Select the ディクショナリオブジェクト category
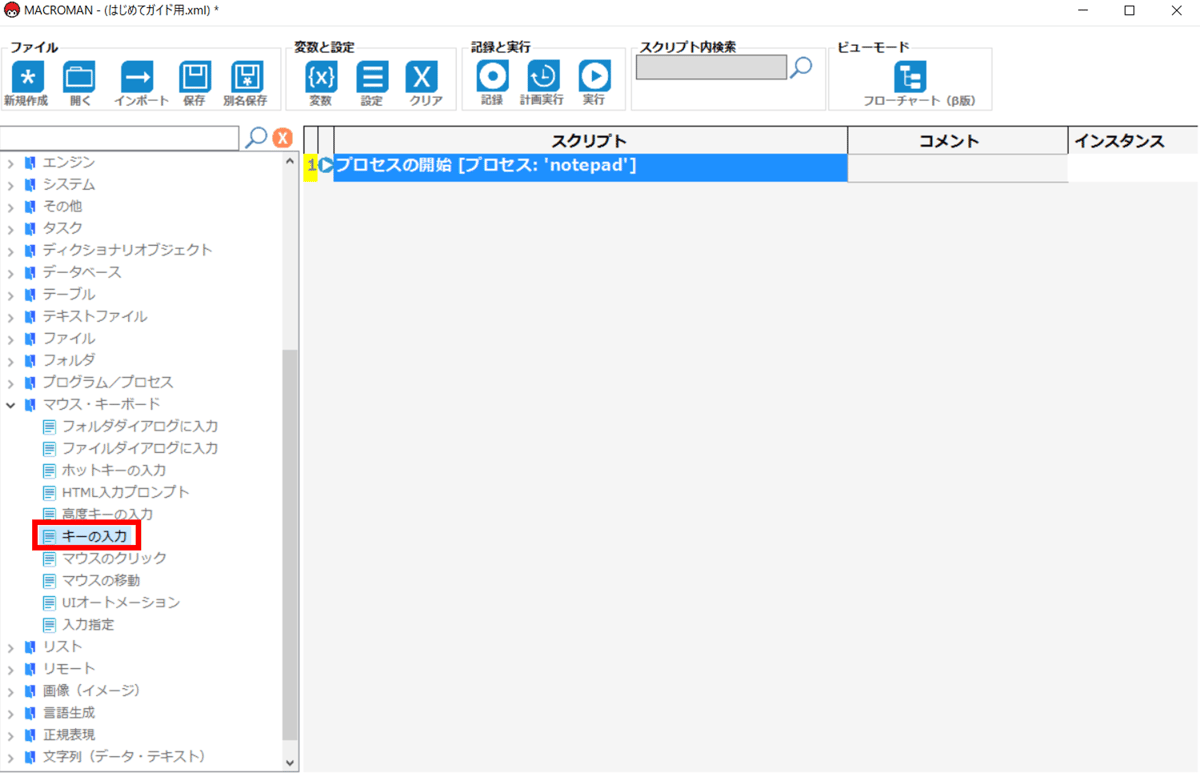This screenshot has width=1200, height=773. [127, 250]
